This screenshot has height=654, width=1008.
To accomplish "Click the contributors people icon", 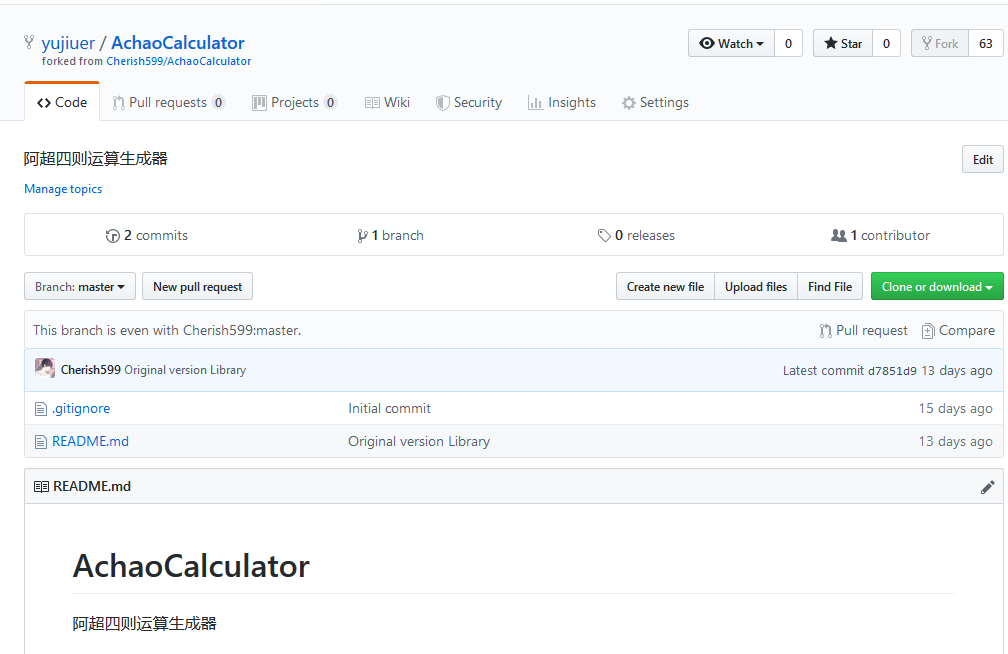I will pos(838,235).
